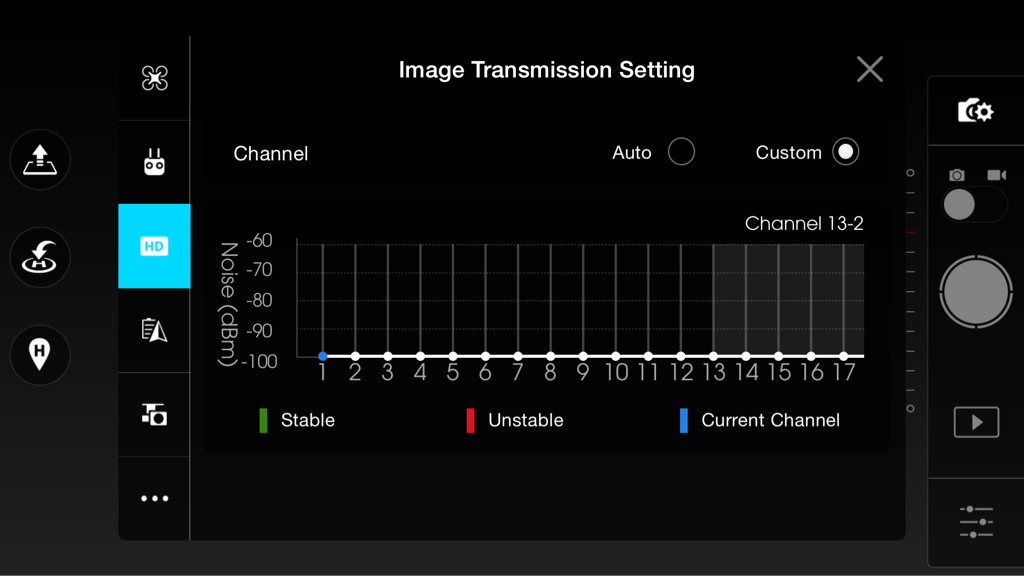
Task: Select channel 8 point on the graph
Action: (551, 356)
